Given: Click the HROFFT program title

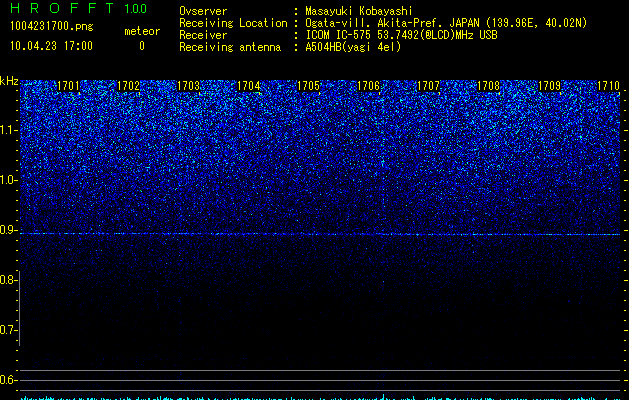Looking at the screenshot, I should point(62,8).
